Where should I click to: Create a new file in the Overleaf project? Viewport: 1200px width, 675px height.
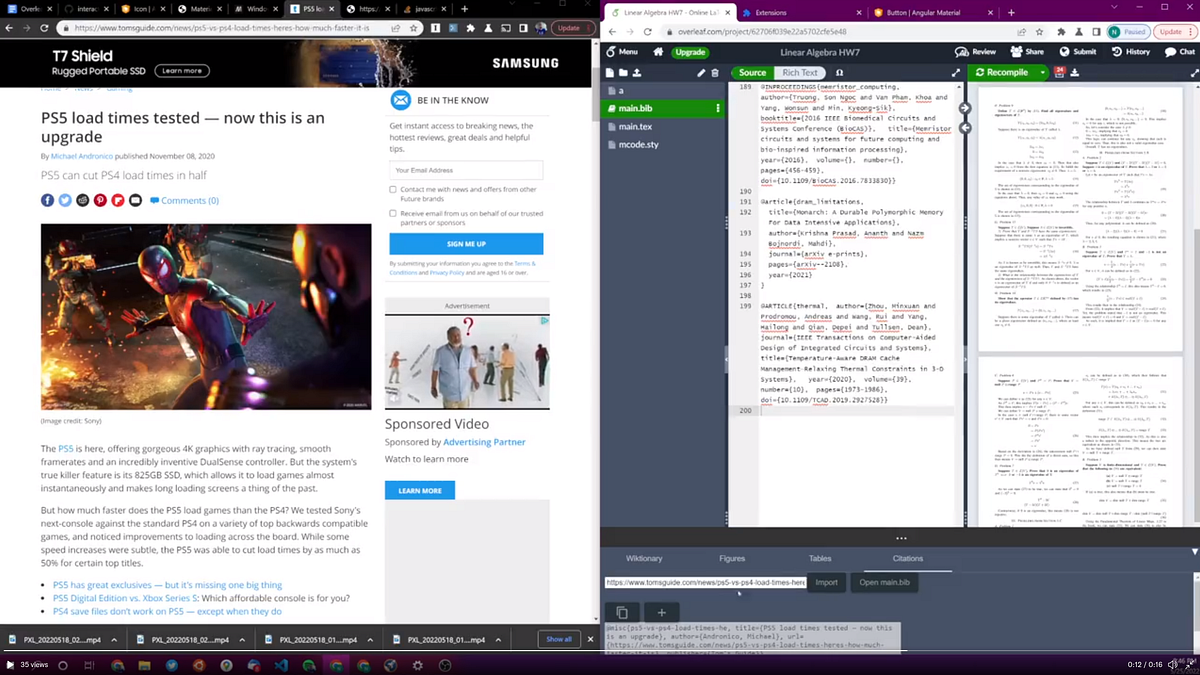pyautogui.click(x=611, y=71)
